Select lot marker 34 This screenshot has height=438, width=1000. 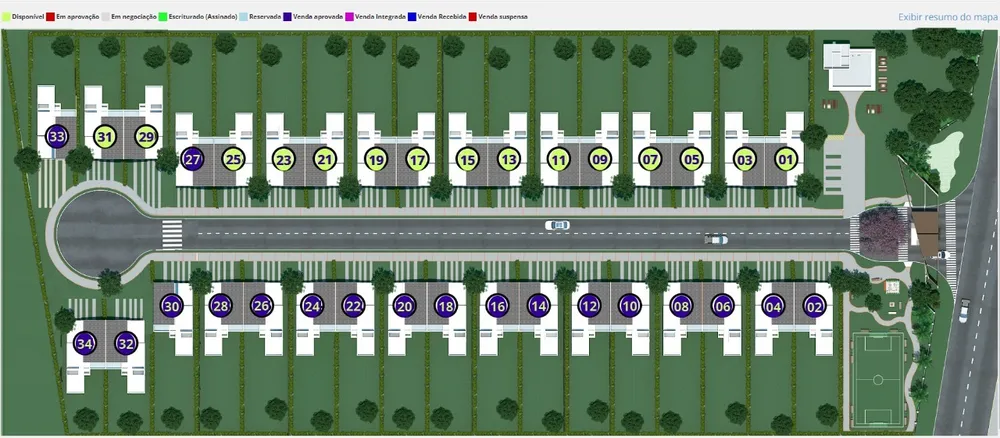click(x=84, y=344)
